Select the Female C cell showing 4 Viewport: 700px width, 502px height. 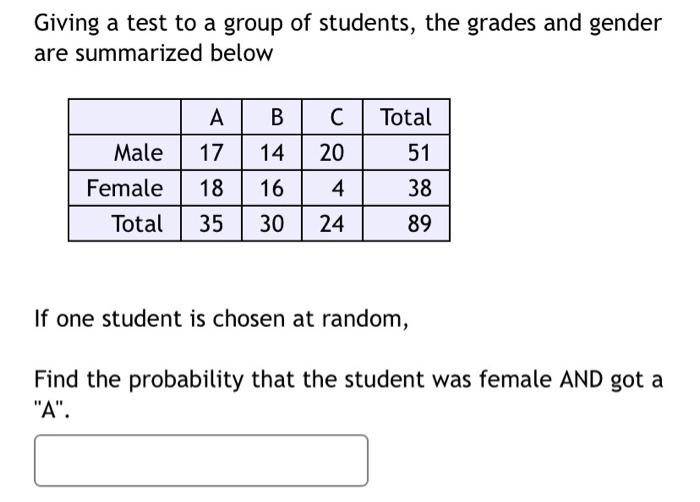pyautogui.click(x=332, y=188)
